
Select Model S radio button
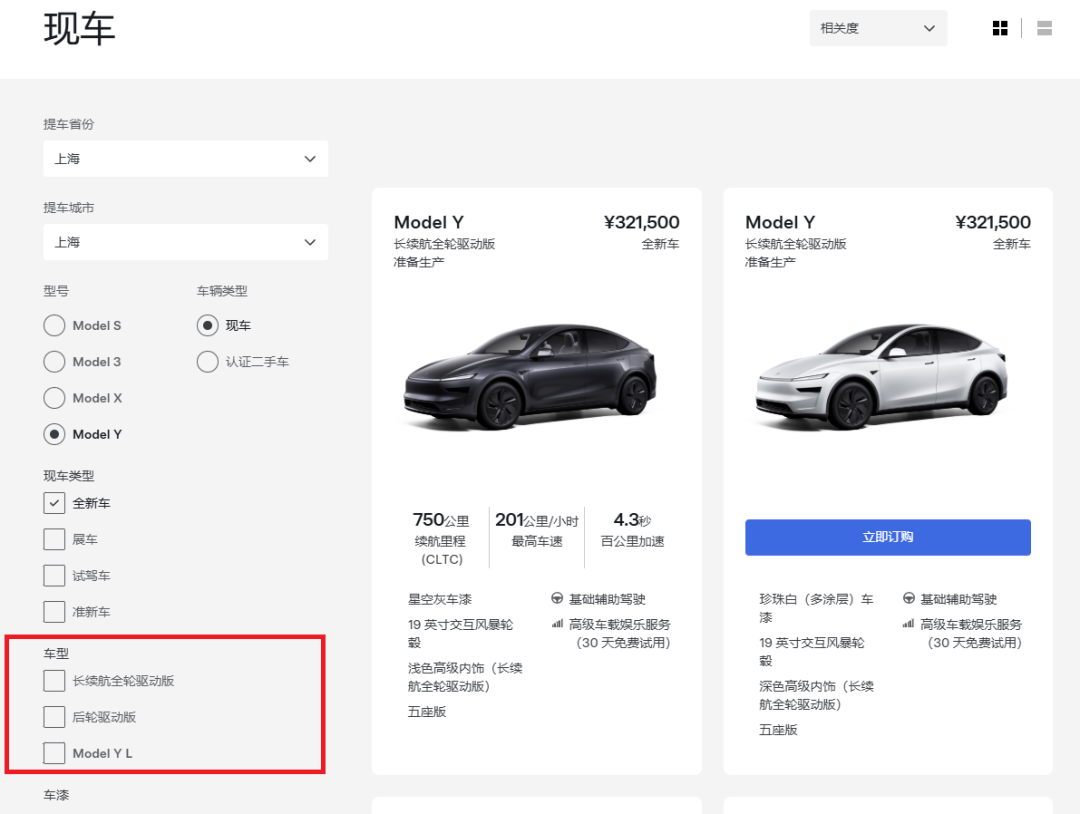54,326
